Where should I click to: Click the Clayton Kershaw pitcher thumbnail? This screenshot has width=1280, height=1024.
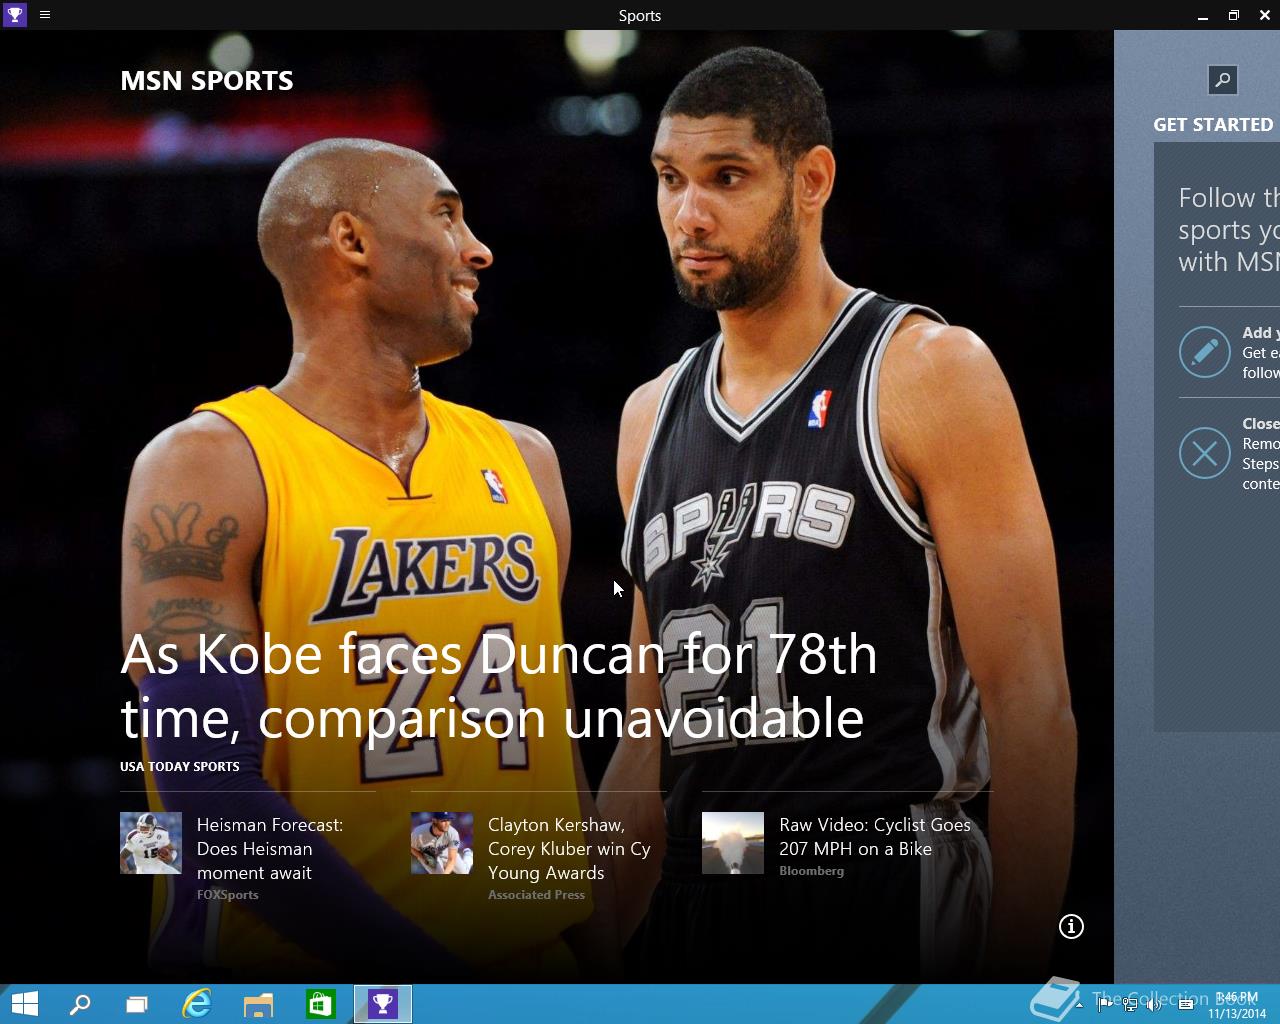442,843
